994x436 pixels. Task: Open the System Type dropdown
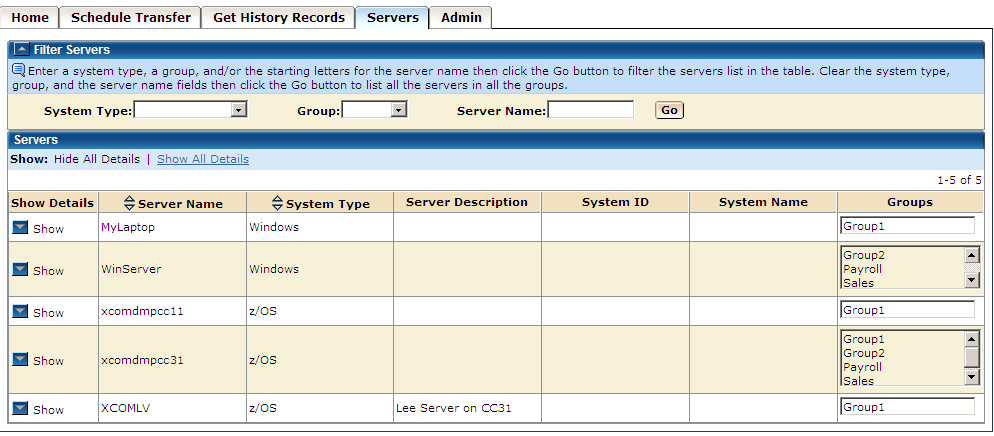239,110
